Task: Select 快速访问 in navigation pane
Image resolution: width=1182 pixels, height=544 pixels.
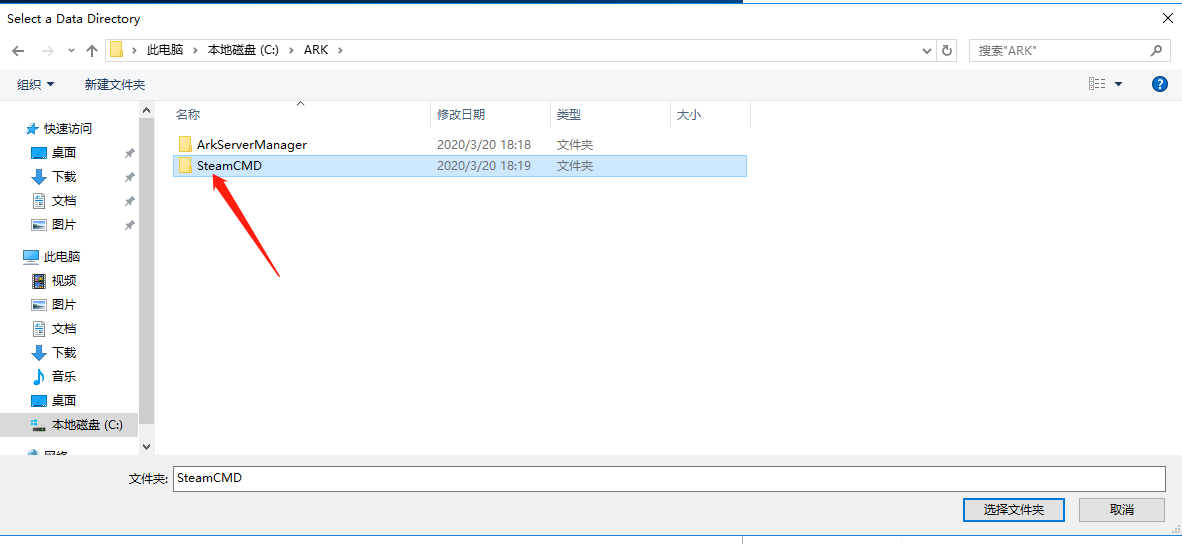Action: pyautogui.click(x=68, y=129)
